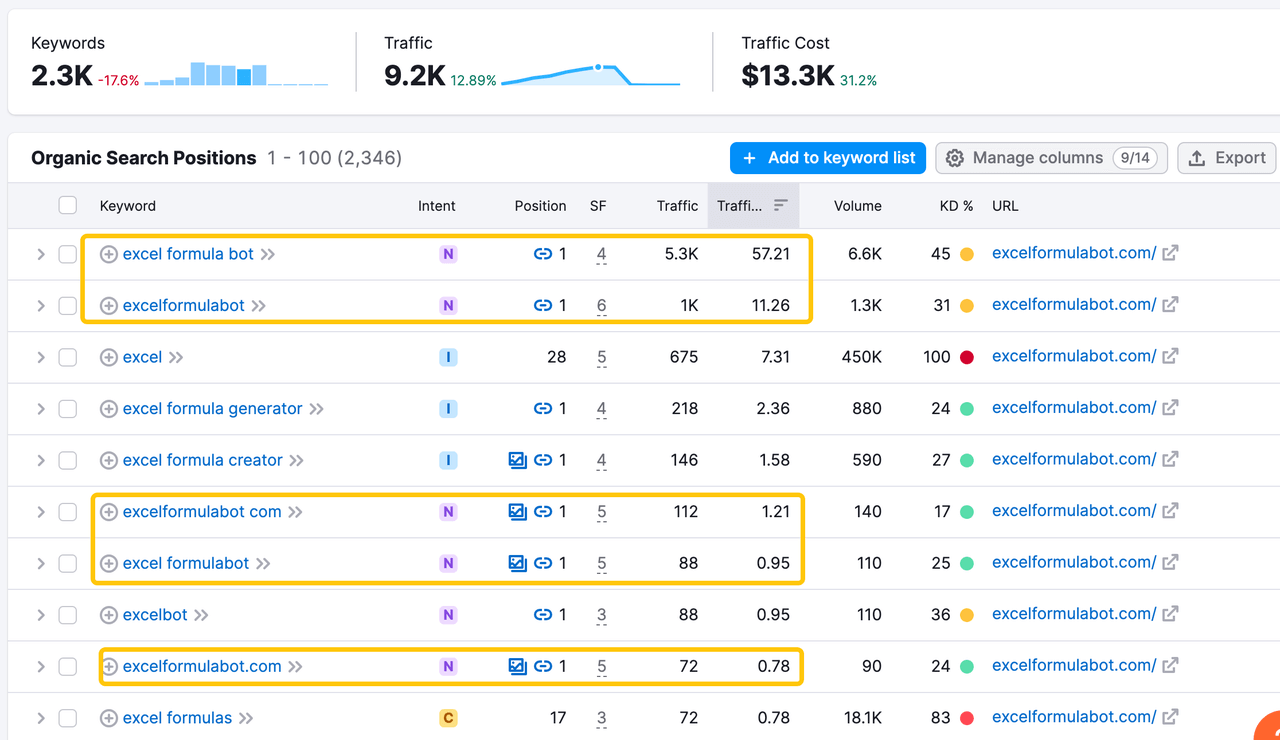Check the box for 'excel formula generator' row
This screenshot has height=740, width=1280.
(67, 409)
